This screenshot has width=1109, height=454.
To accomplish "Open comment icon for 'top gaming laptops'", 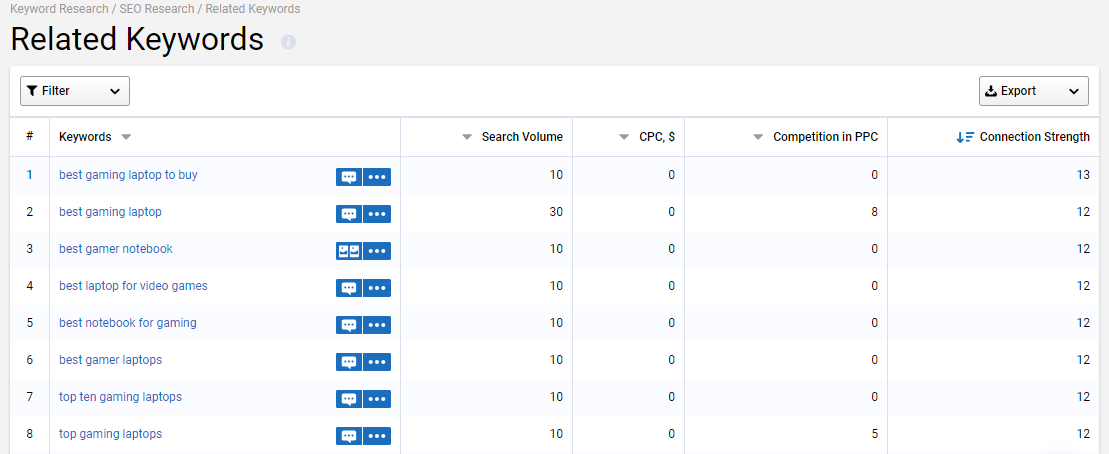I will 349,436.
